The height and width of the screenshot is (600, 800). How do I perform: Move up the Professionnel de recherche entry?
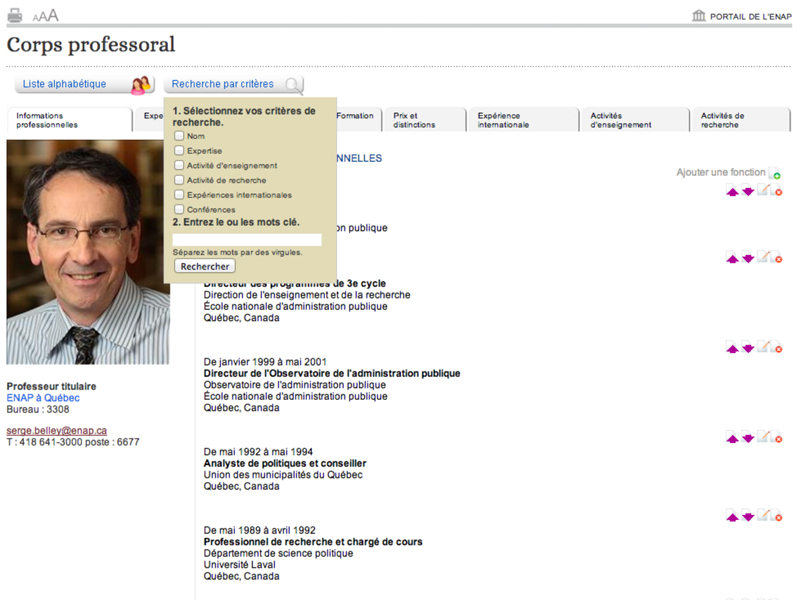[x=732, y=516]
